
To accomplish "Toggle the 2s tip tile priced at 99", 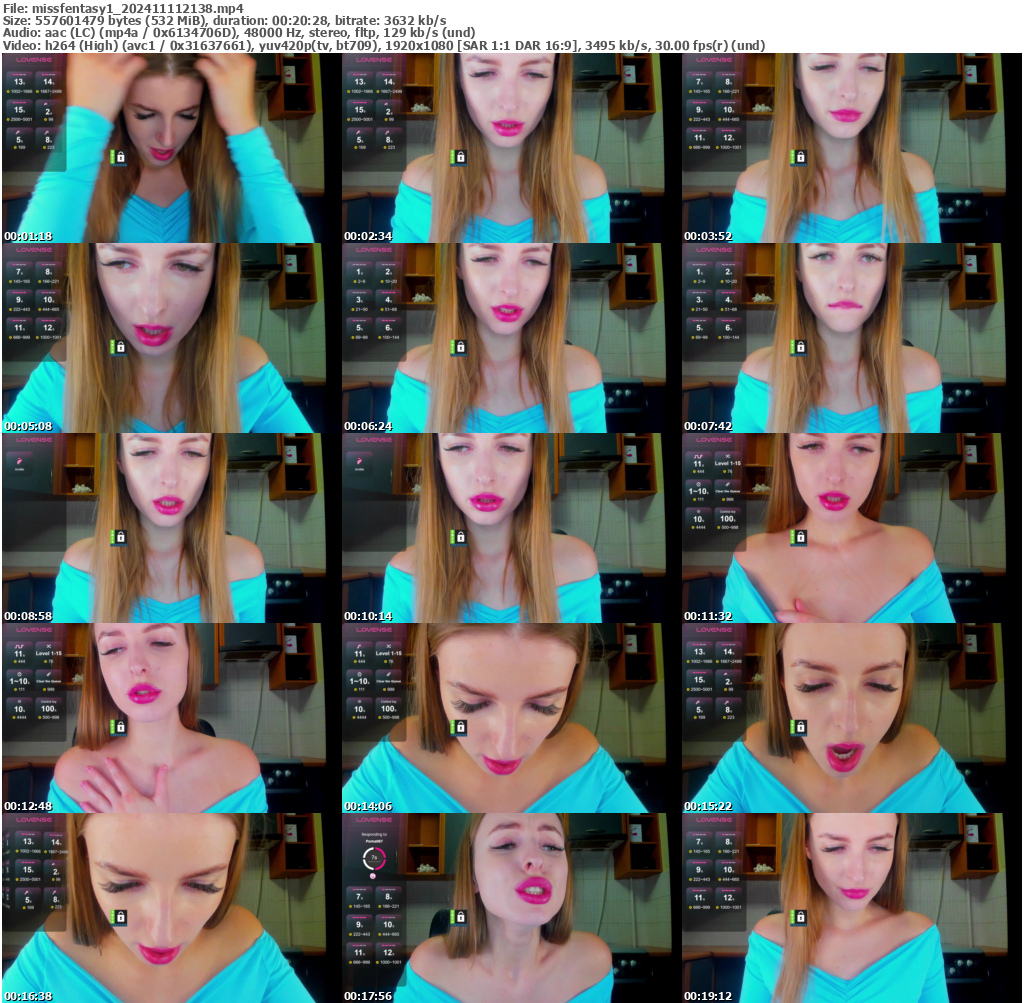I will coord(47,110).
